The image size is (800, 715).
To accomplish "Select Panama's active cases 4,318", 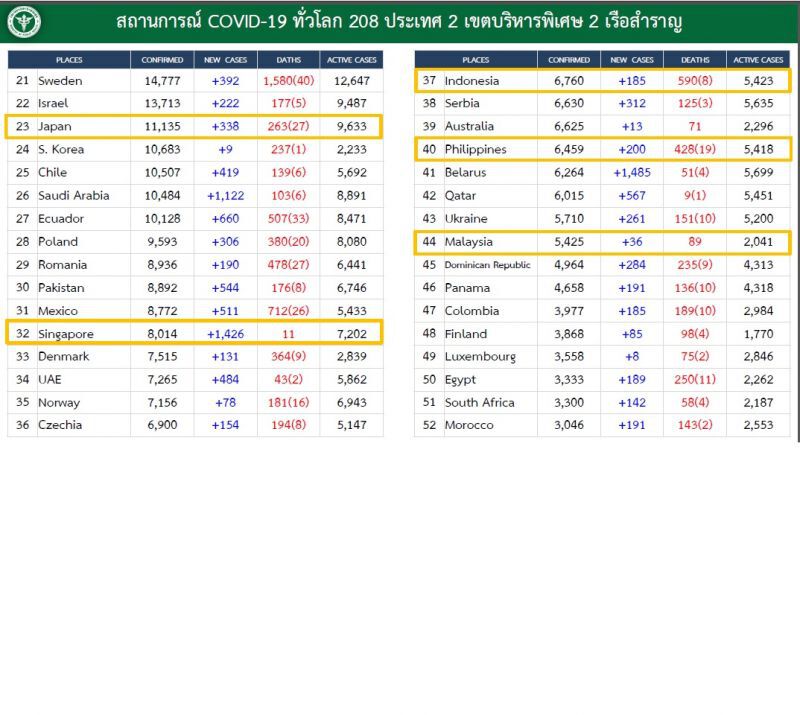I will point(758,287).
